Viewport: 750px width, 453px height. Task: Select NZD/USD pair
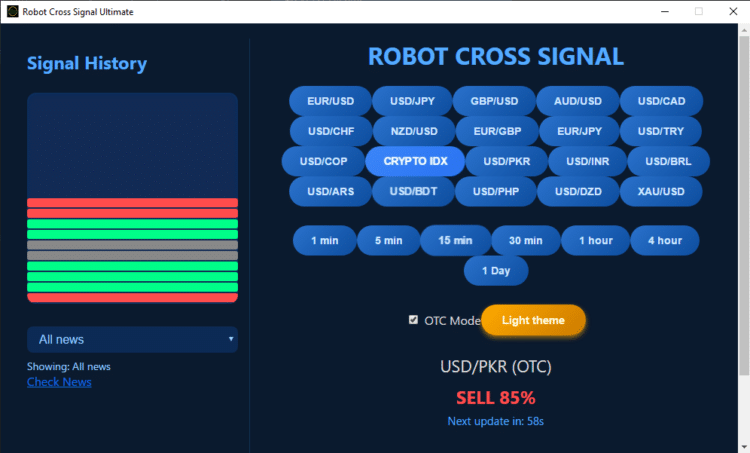[414, 131]
